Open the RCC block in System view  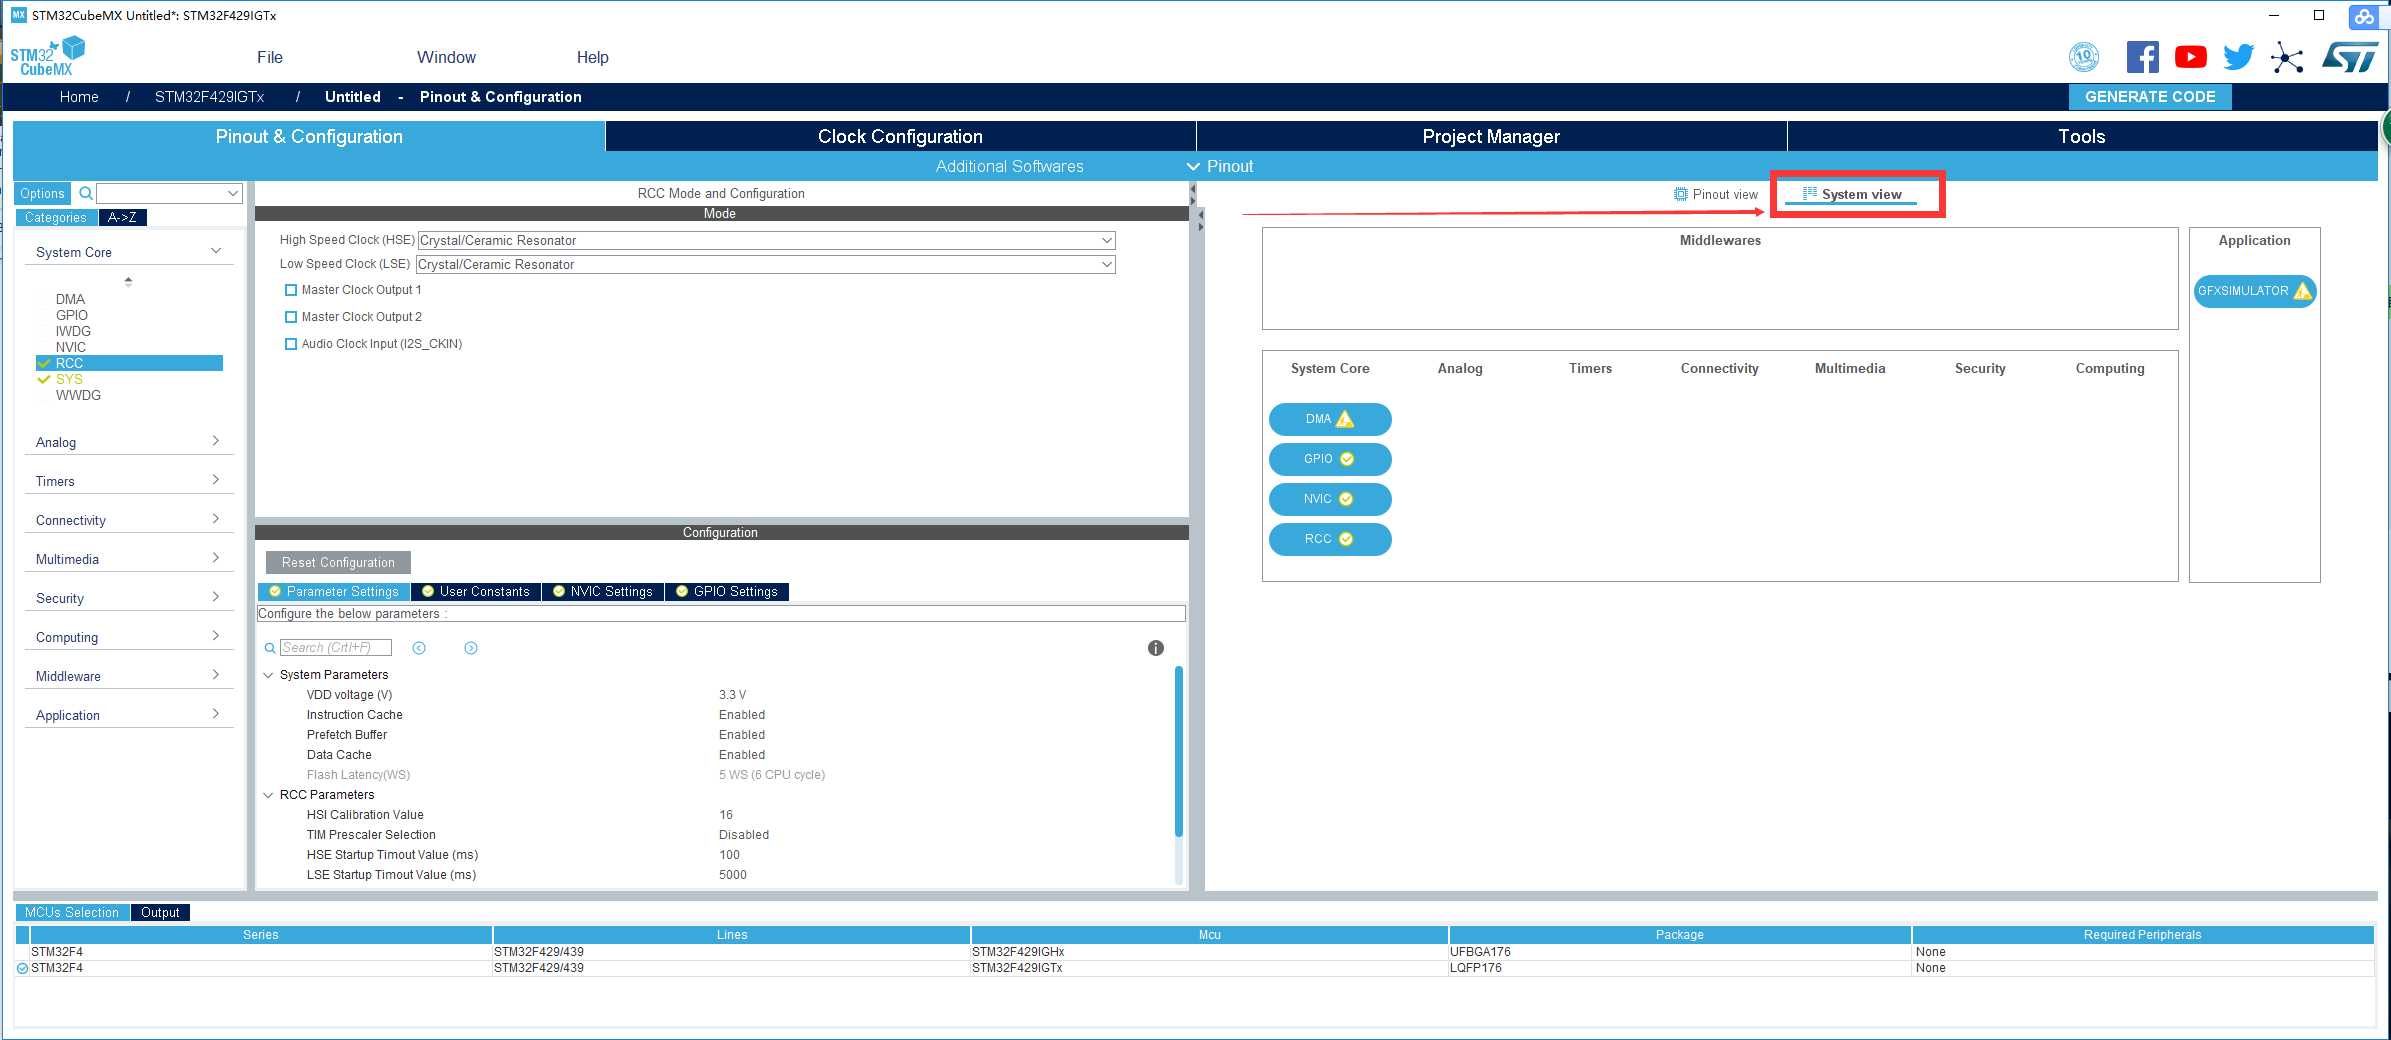tap(1330, 539)
